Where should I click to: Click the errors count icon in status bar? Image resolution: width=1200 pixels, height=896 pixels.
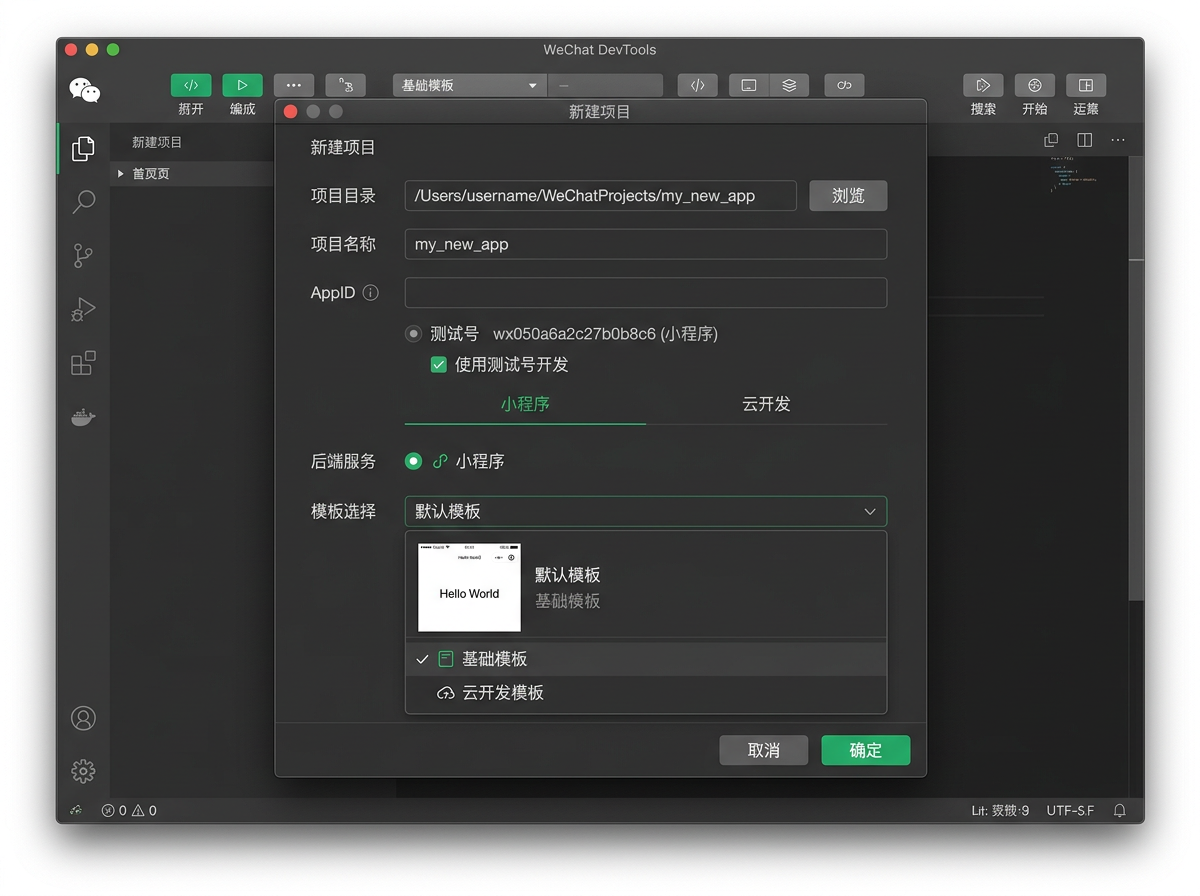point(109,811)
